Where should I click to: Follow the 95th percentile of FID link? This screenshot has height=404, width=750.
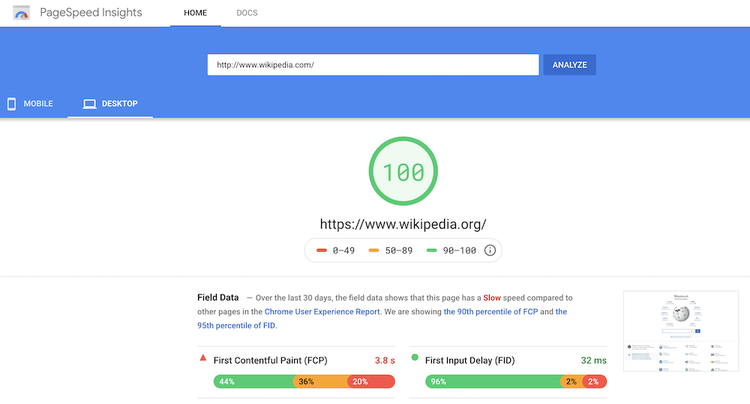236,326
